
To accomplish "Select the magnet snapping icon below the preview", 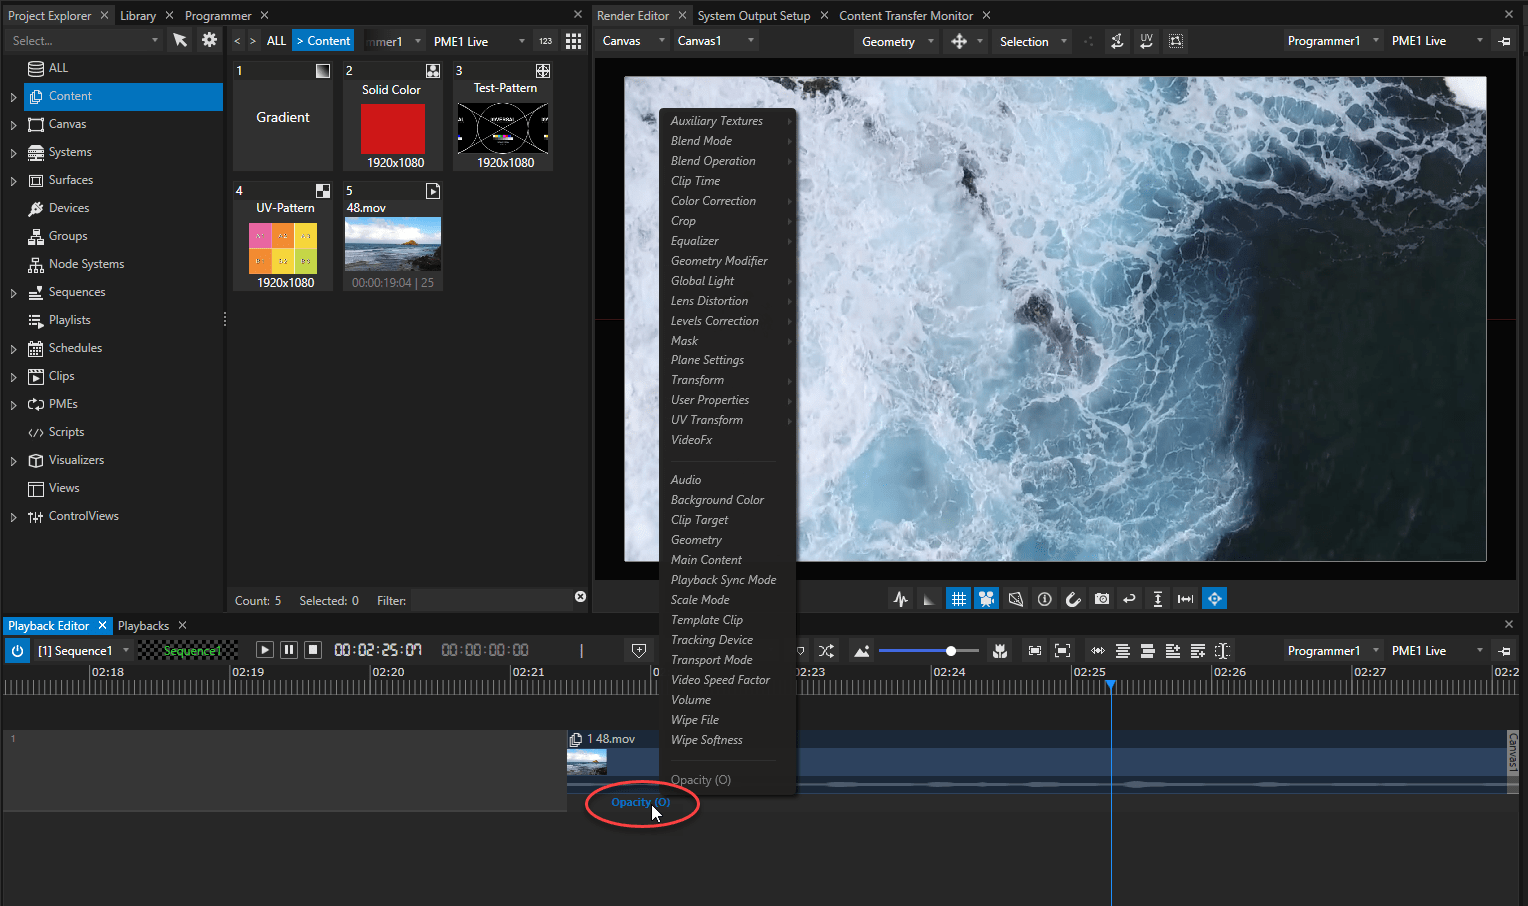I will [1073, 598].
